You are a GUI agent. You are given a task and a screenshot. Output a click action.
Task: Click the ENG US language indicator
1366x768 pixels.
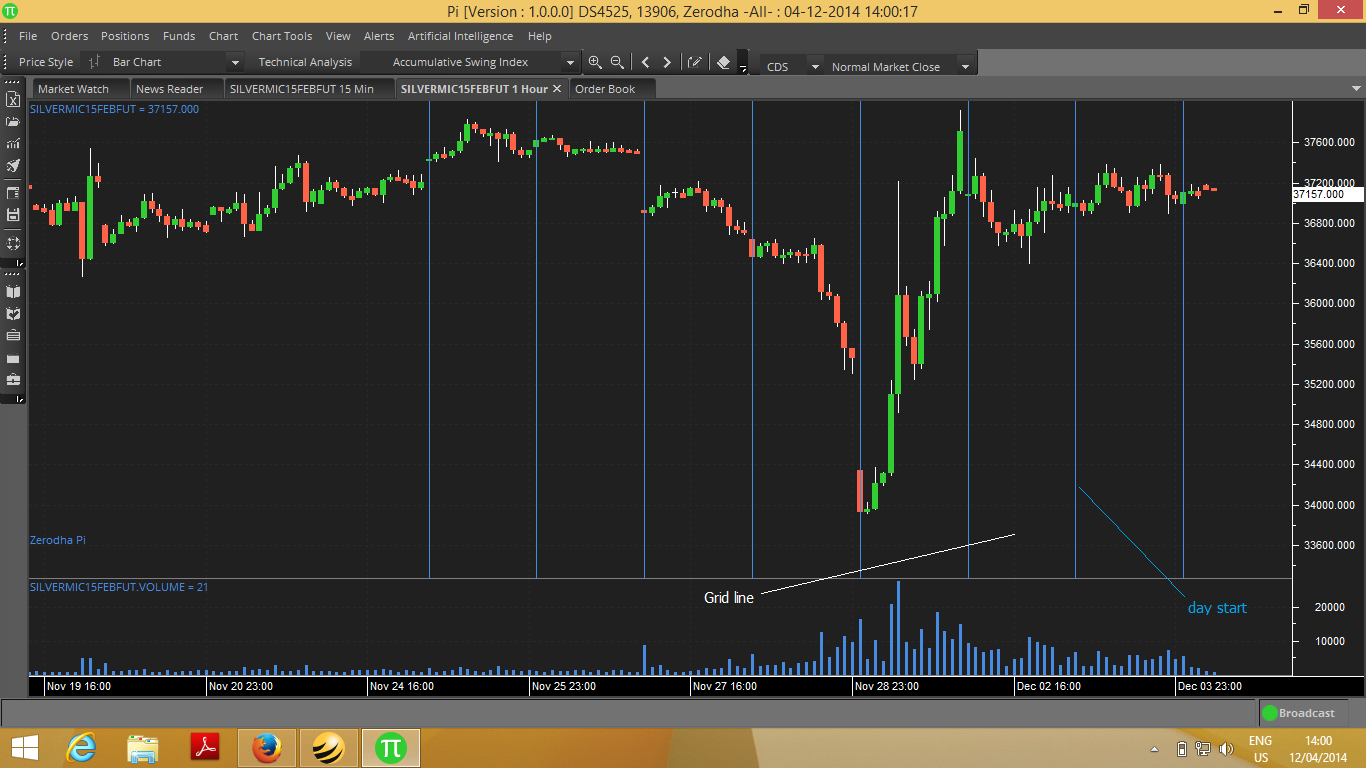tap(1261, 748)
